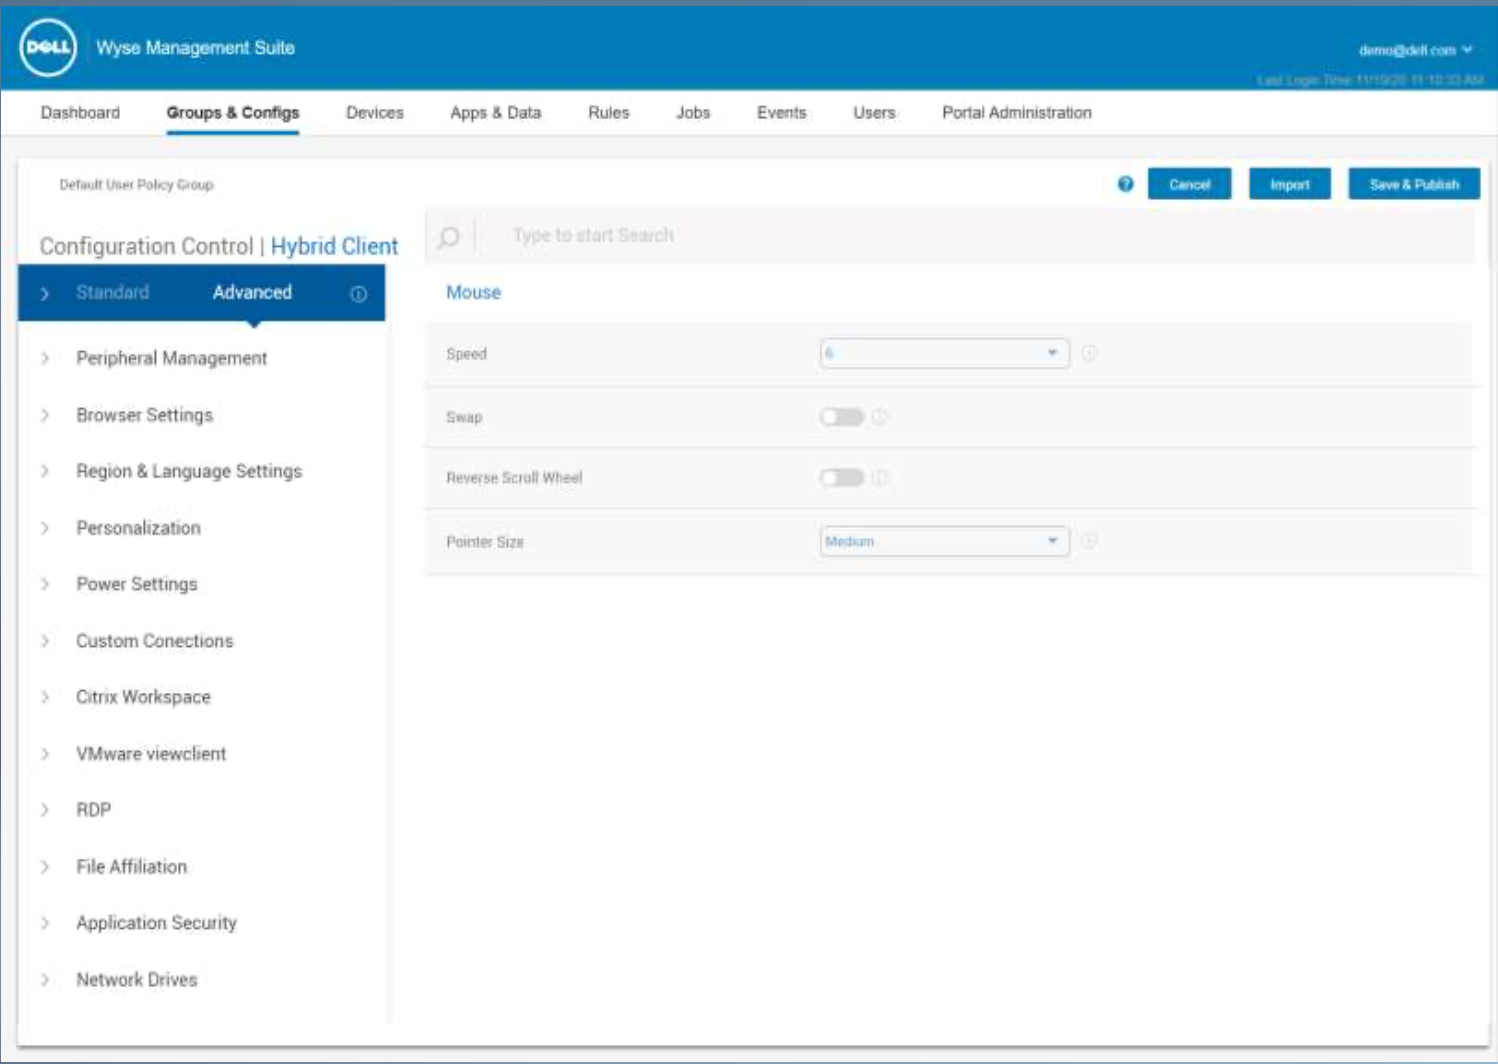Viewport: 1498px width, 1064px height.
Task: Click the search magnifier icon
Action: point(449,236)
